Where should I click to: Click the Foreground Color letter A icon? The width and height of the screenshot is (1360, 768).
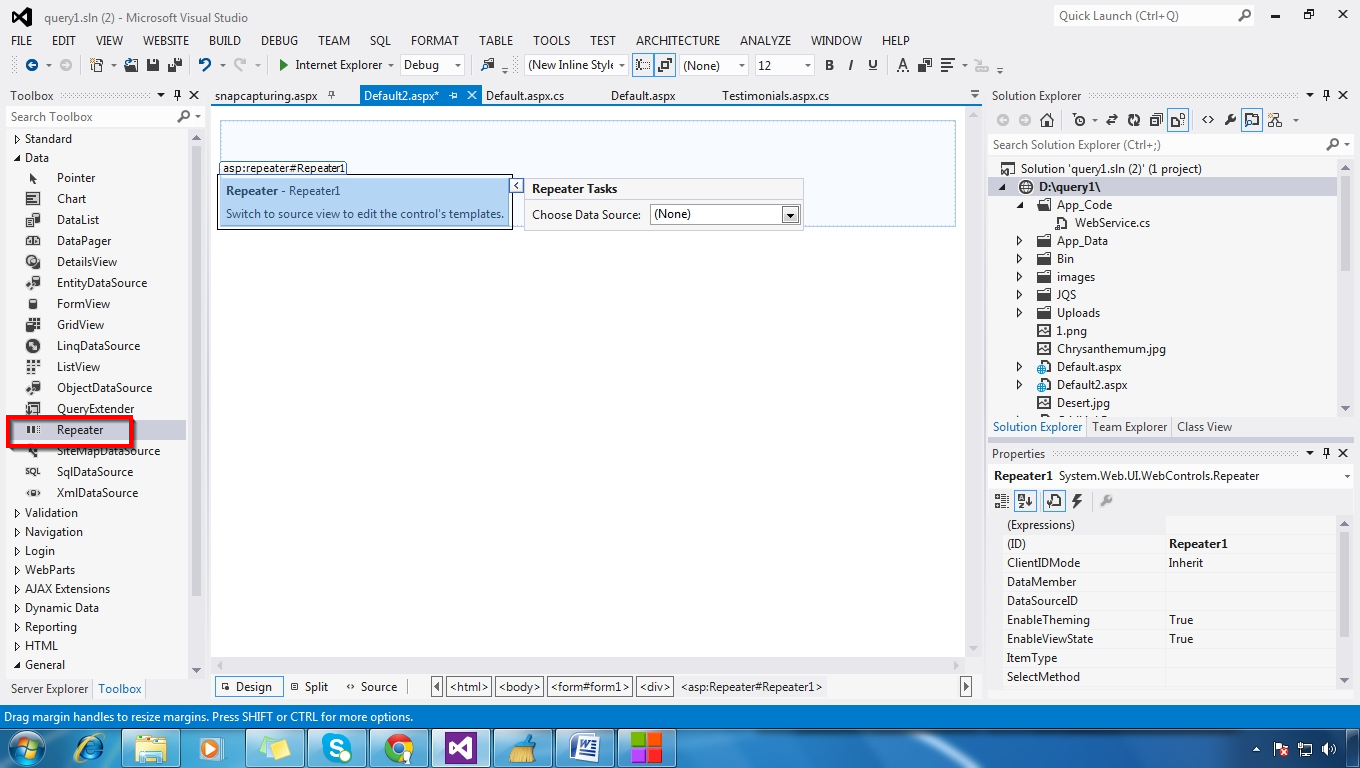click(902, 65)
